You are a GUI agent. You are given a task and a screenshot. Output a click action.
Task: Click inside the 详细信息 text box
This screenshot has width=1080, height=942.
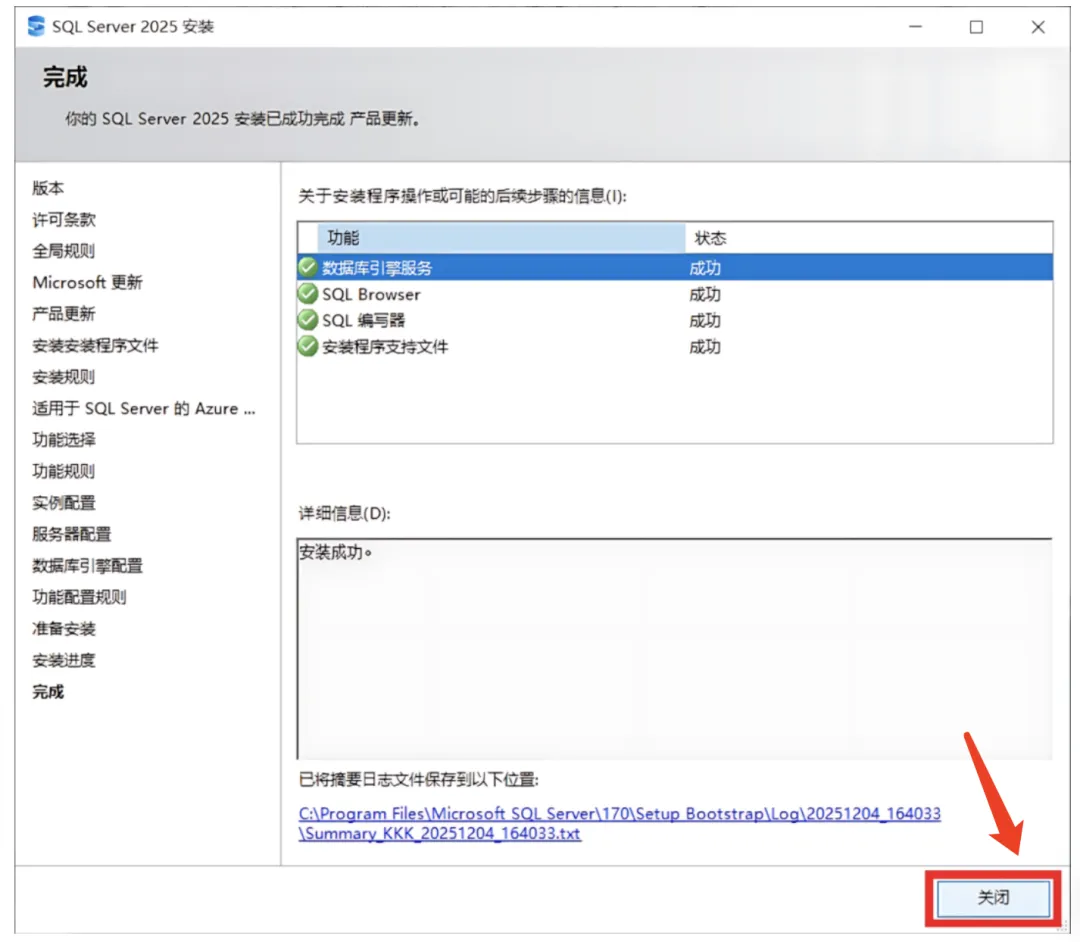[674, 649]
